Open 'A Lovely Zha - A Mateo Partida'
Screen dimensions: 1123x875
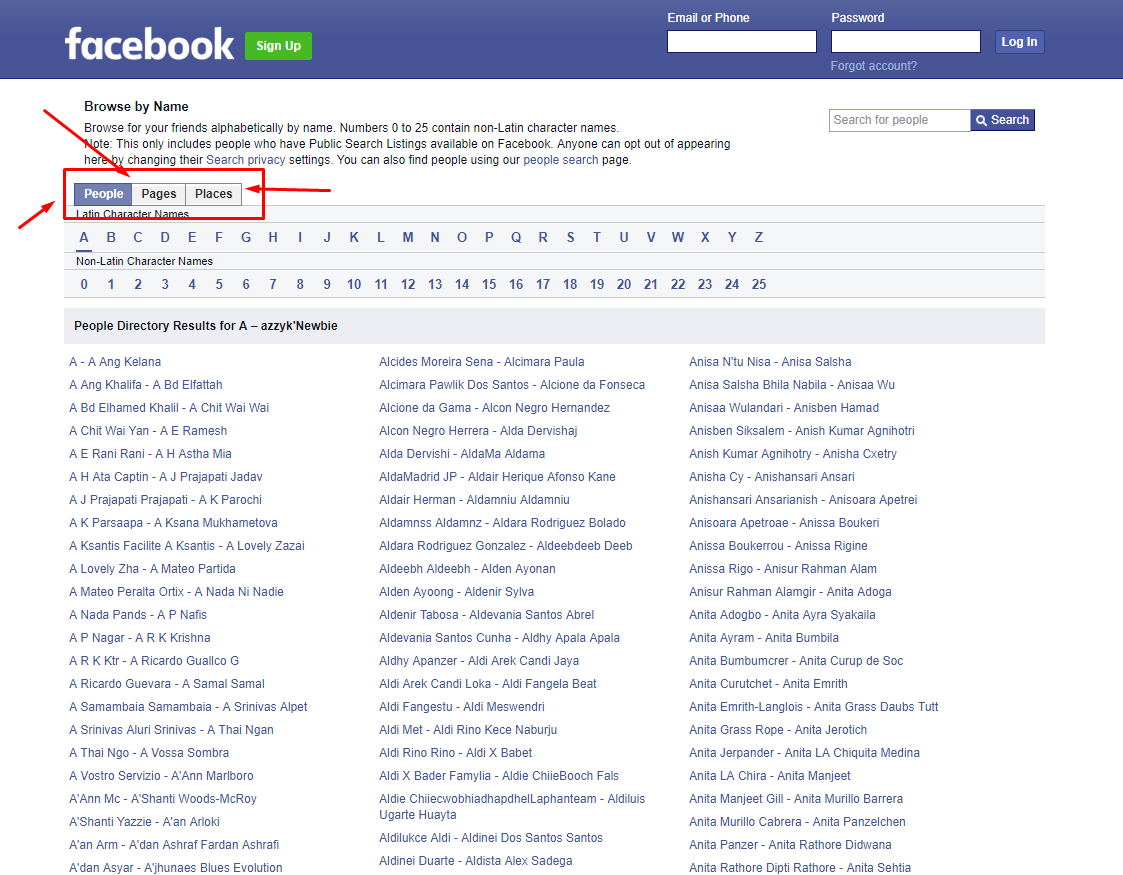click(153, 569)
